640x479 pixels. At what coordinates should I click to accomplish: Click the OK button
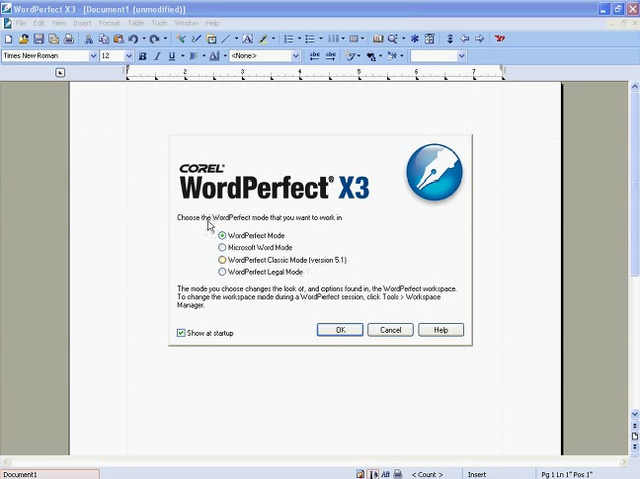[340, 330]
